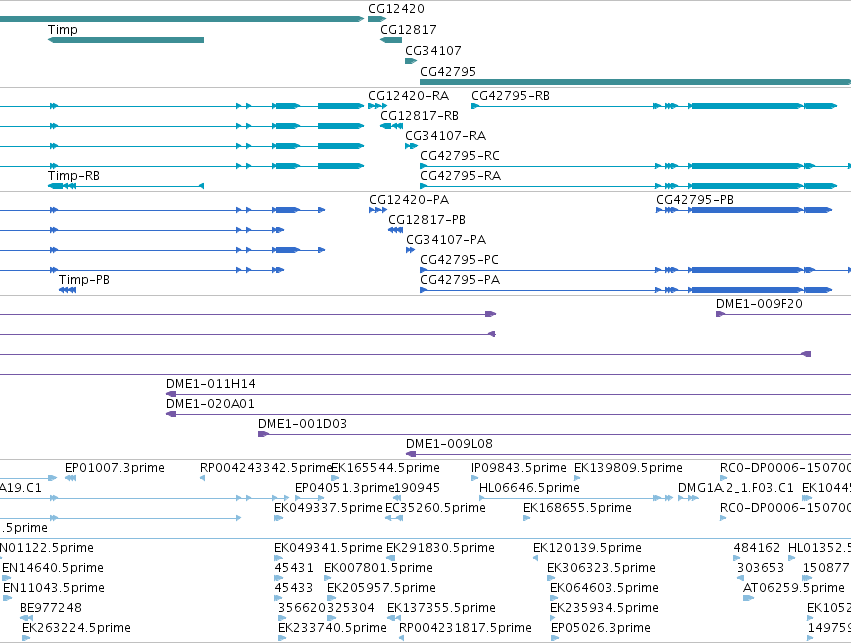851x643 pixels.
Task: Select the HL06646.5prime EST label
Action: (x=529, y=489)
